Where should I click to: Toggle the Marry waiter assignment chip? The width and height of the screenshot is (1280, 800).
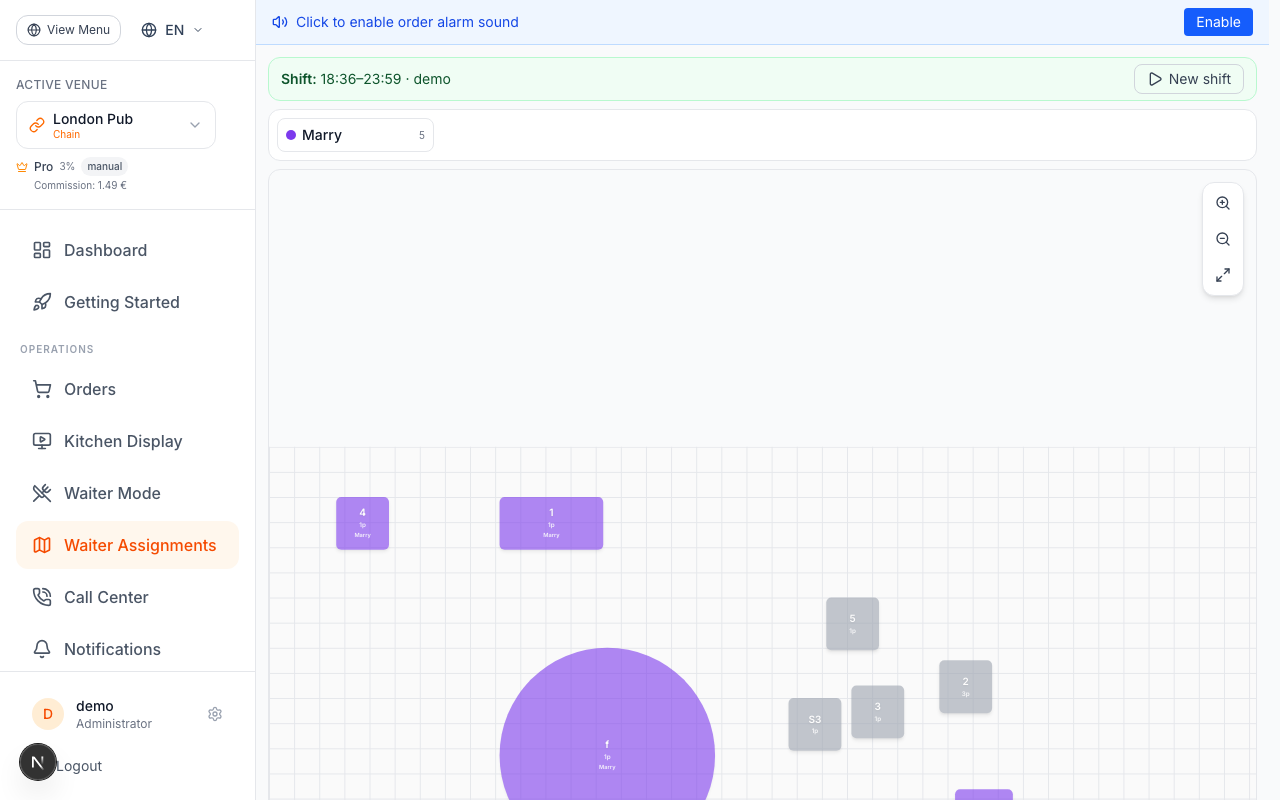[355, 134]
